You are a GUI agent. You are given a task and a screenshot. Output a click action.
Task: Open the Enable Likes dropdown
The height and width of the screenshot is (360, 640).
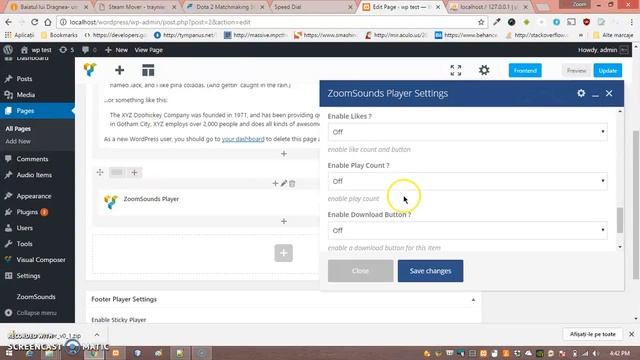click(467, 132)
